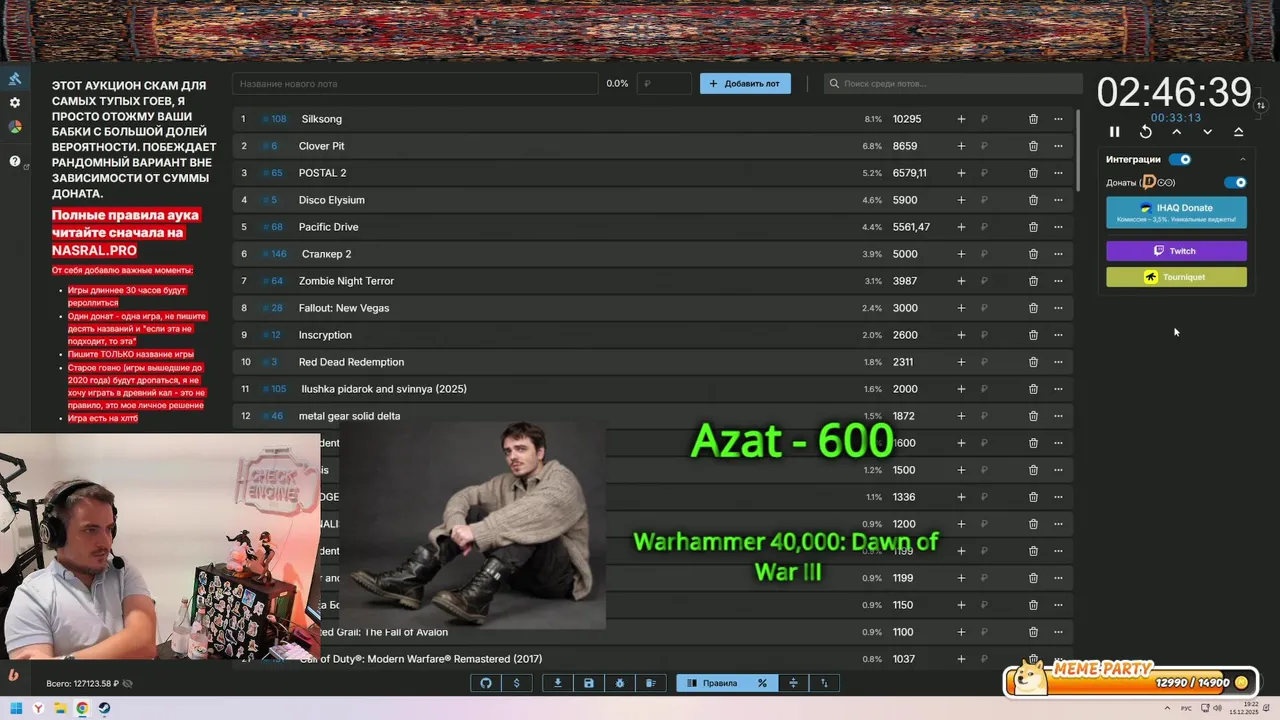Click the swap arrows icon beside the timer

(1261, 105)
